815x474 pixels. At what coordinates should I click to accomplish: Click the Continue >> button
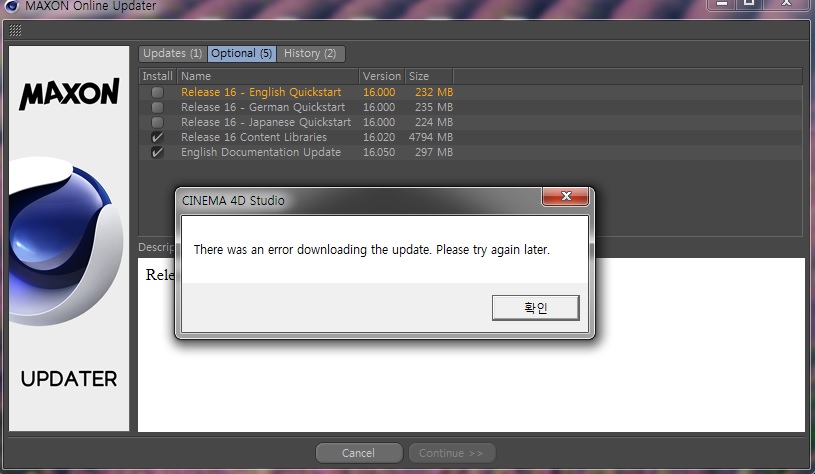452,453
